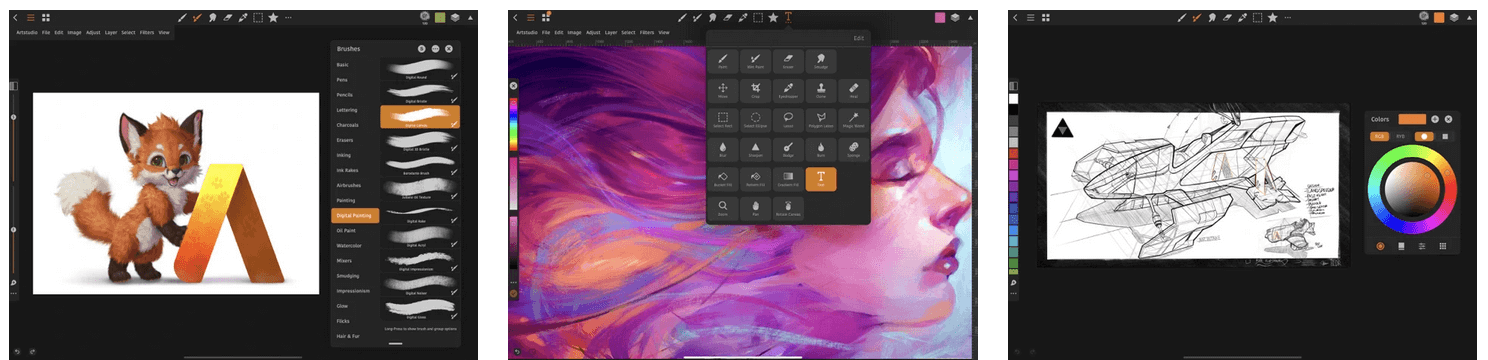Image resolution: width=1488 pixels, height=360 pixels.
Task: Open the Layer menu in the portrait screenshot
Action: tap(611, 33)
